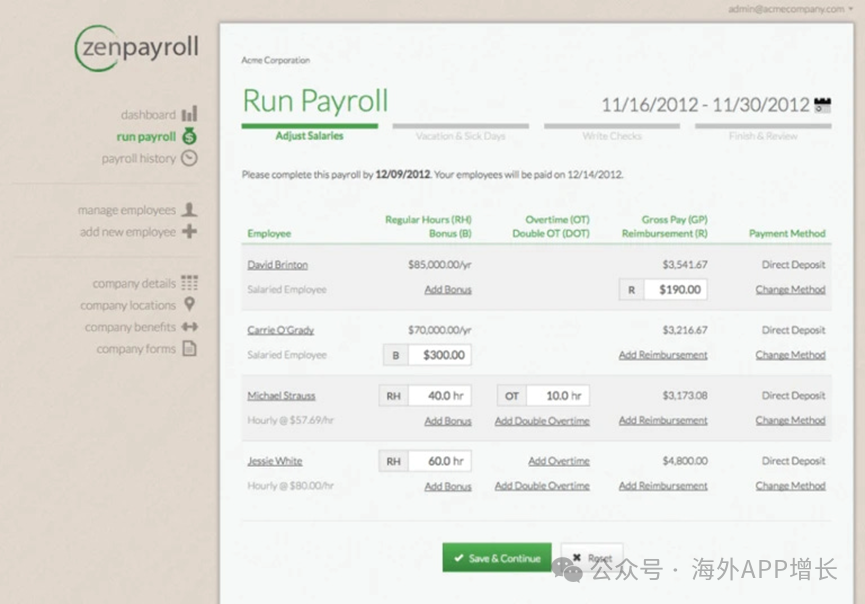This screenshot has width=865, height=604.
Task: Click the Employee column header
Action: tap(269, 233)
